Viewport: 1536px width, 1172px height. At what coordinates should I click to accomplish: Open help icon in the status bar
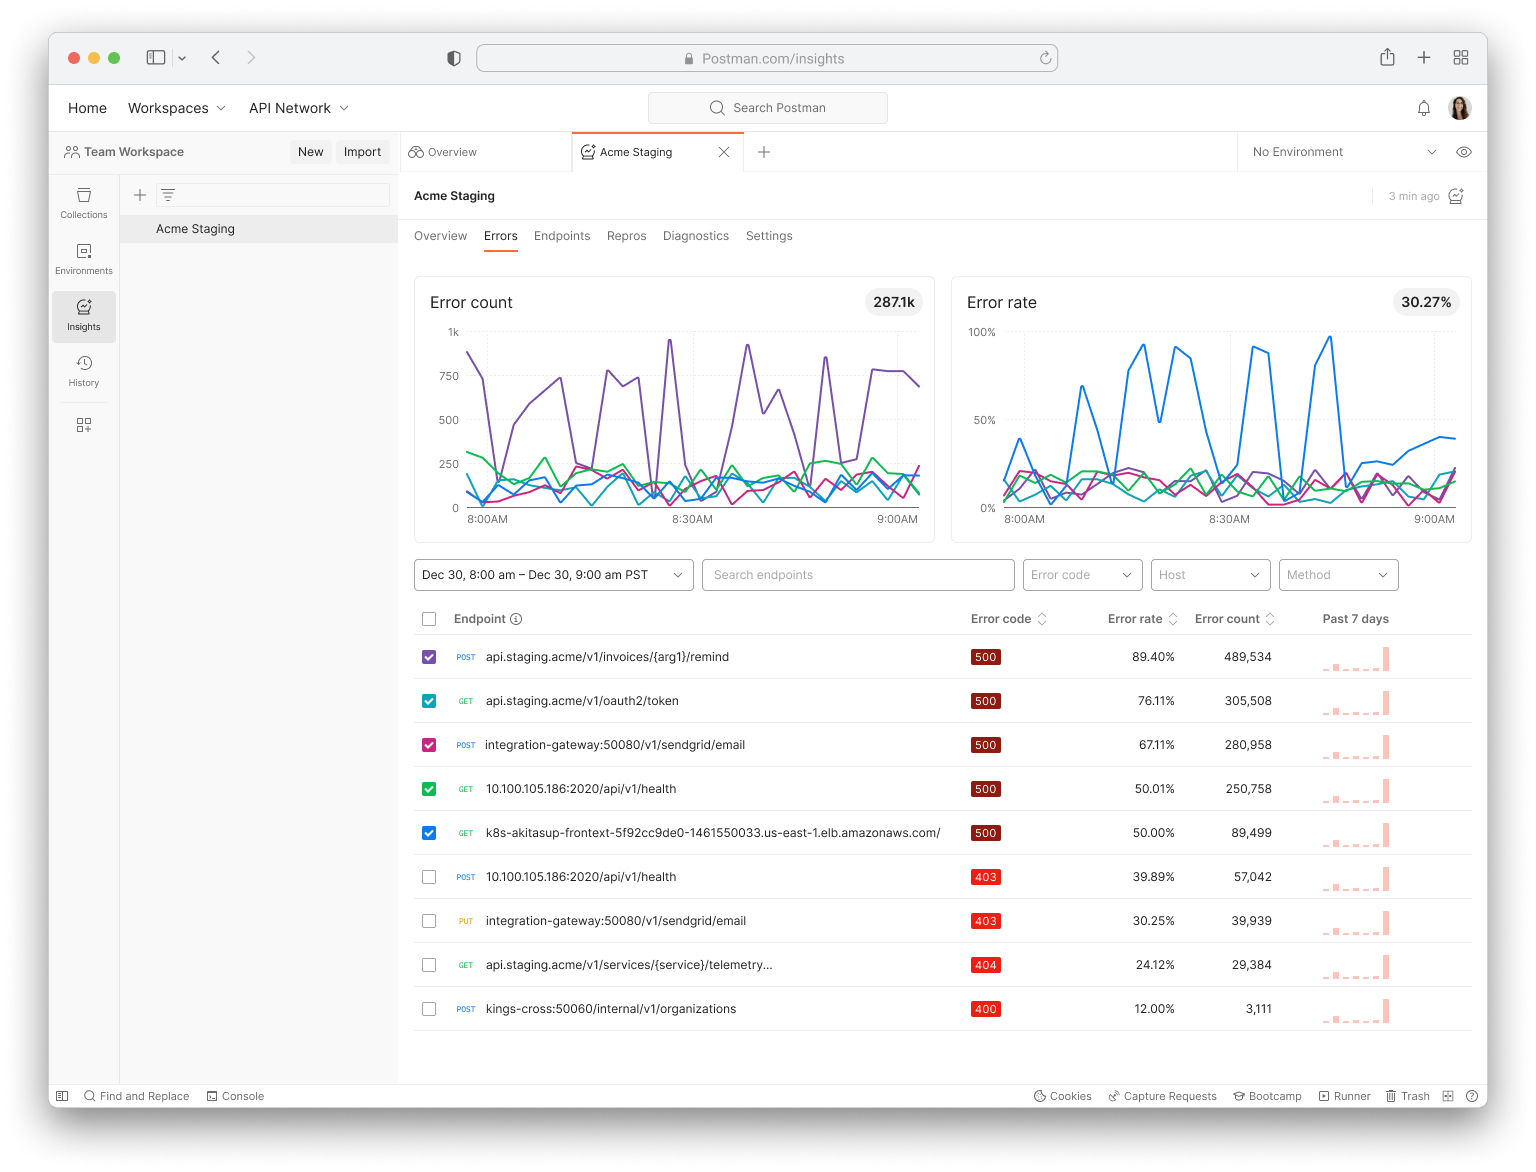tap(1472, 1096)
